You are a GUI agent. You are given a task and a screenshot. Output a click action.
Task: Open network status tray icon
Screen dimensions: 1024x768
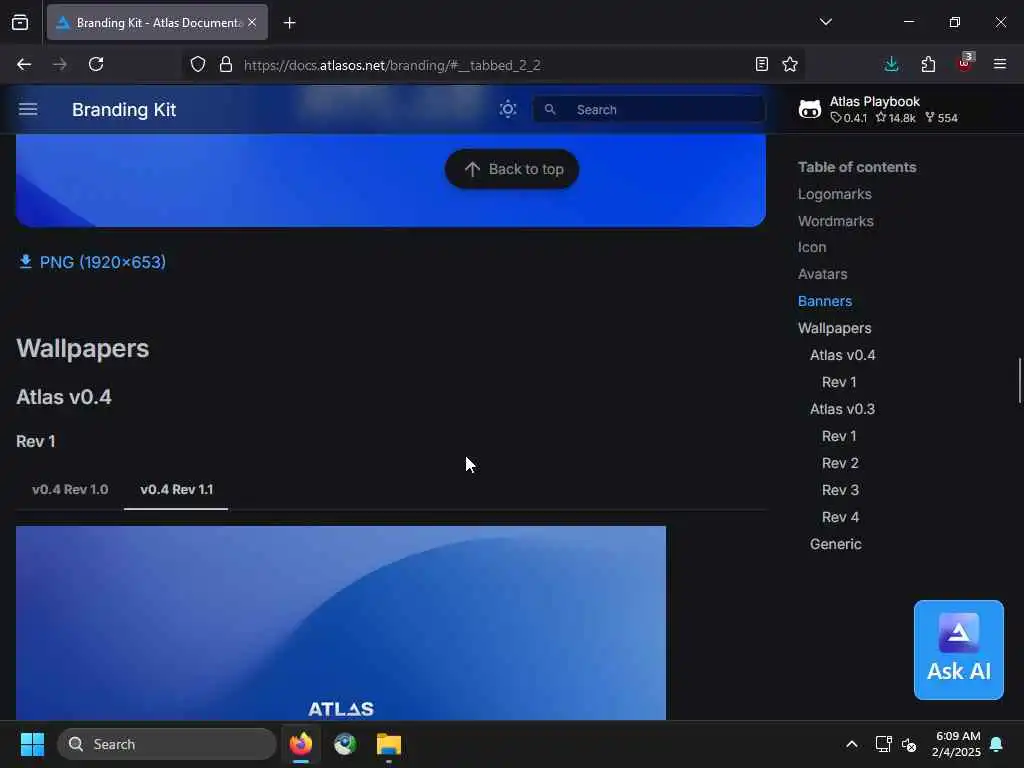(x=883, y=744)
